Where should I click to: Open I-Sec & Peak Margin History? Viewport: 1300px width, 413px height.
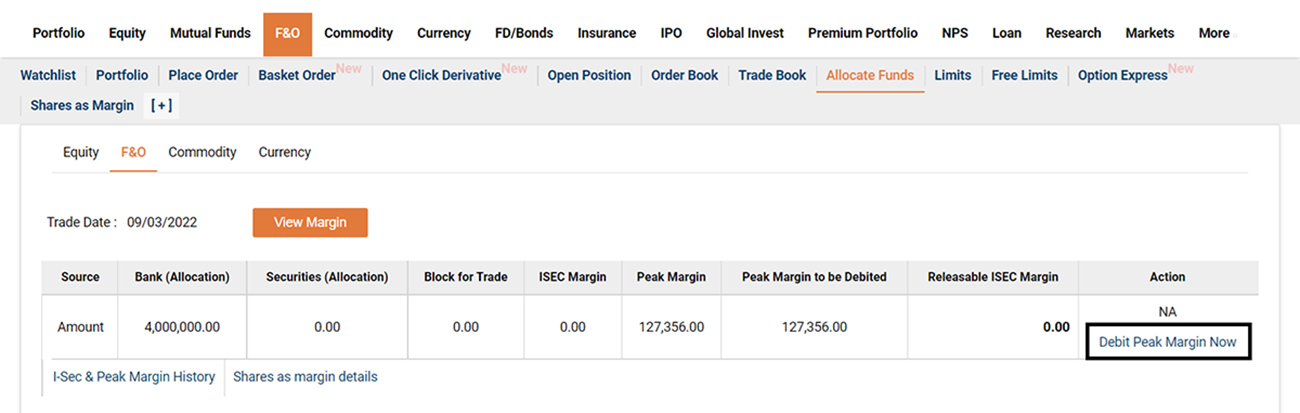coord(134,377)
